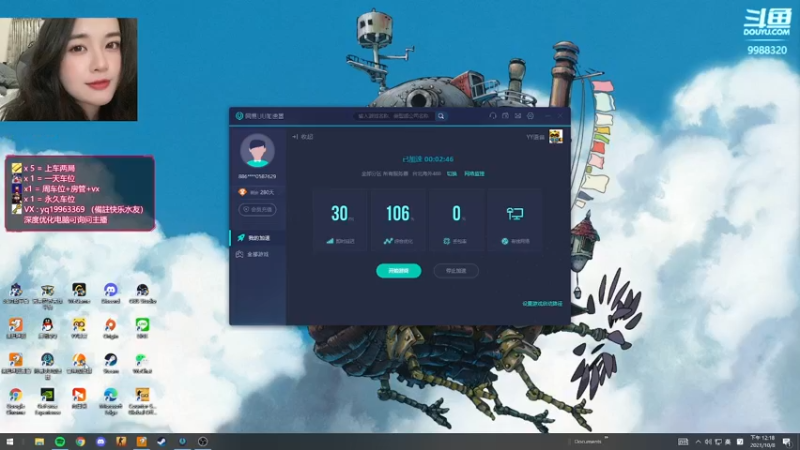Click the 停止加速 button
The width and height of the screenshot is (800, 450).
[456, 270]
